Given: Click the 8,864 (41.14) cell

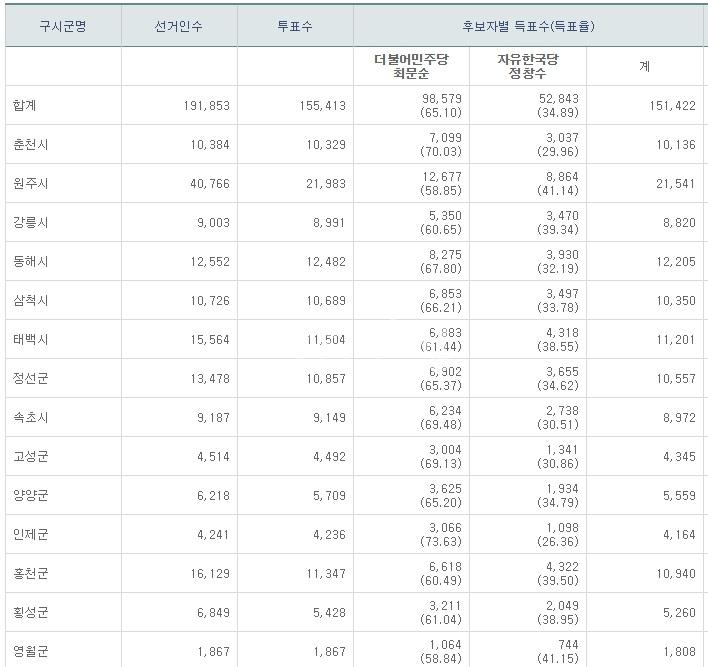Looking at the screenshot, I should (x=558, y=183).
